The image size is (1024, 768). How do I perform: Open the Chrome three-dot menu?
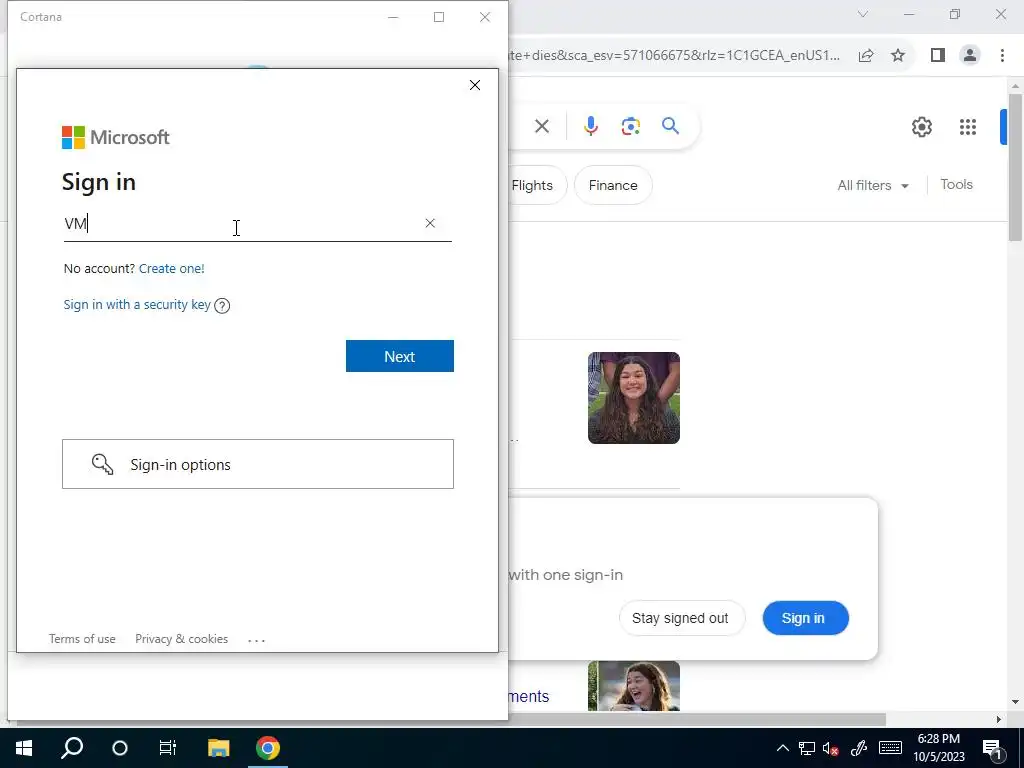pyautogui.click(x=1002, y=56)
